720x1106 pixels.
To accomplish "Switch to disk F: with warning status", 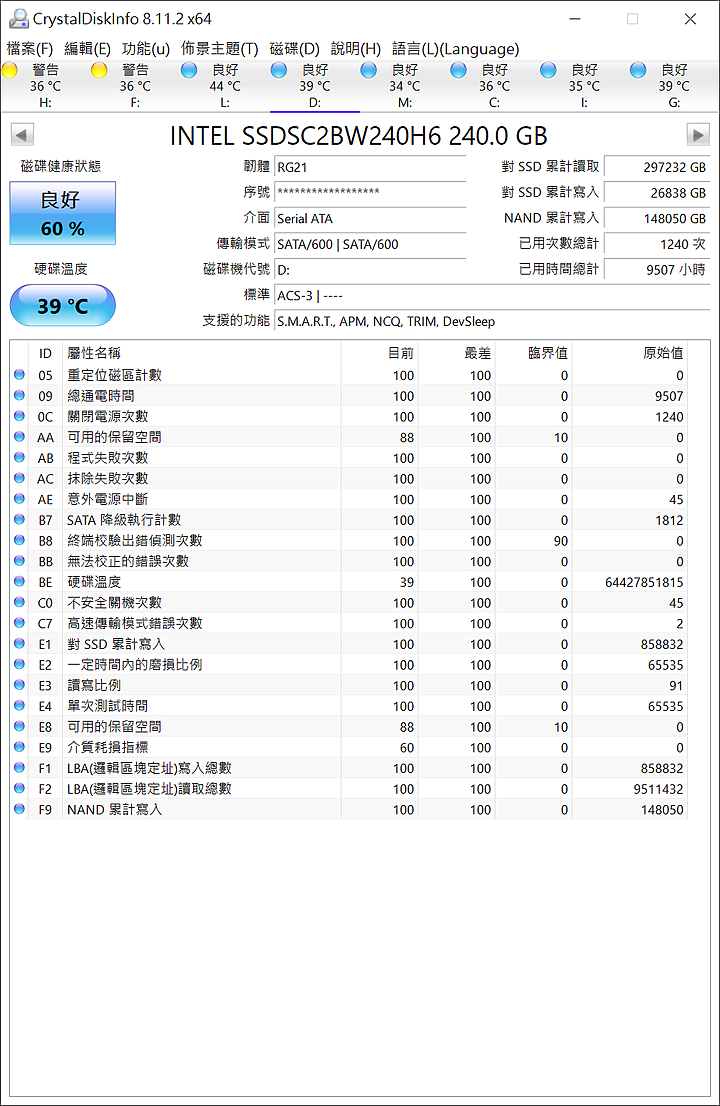I will pos(135,86).
